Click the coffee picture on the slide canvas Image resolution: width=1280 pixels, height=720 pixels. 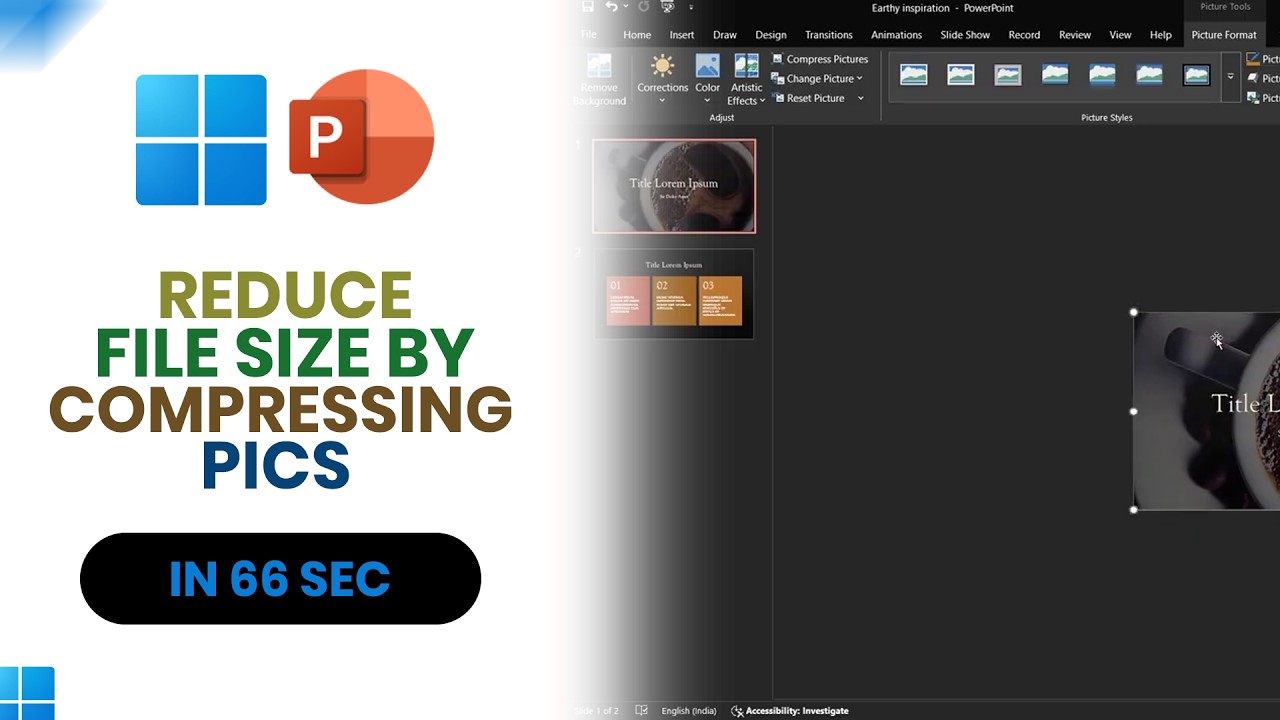pyautogui.click(x=1206, y=411)
